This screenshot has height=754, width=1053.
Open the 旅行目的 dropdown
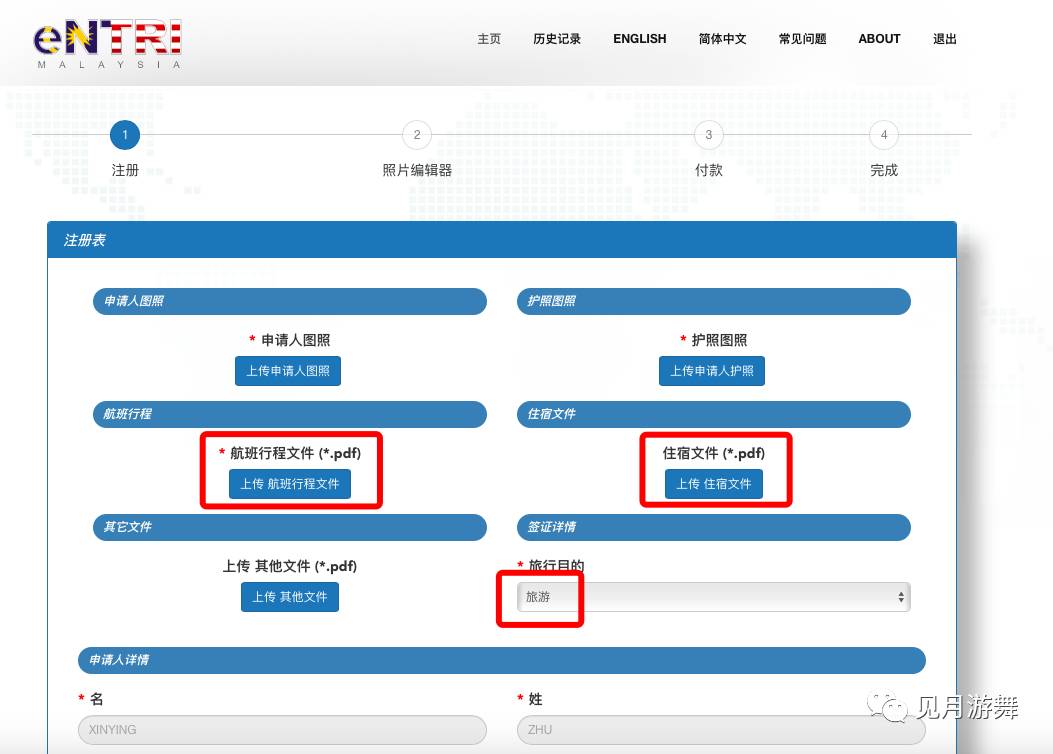[712, 596]
